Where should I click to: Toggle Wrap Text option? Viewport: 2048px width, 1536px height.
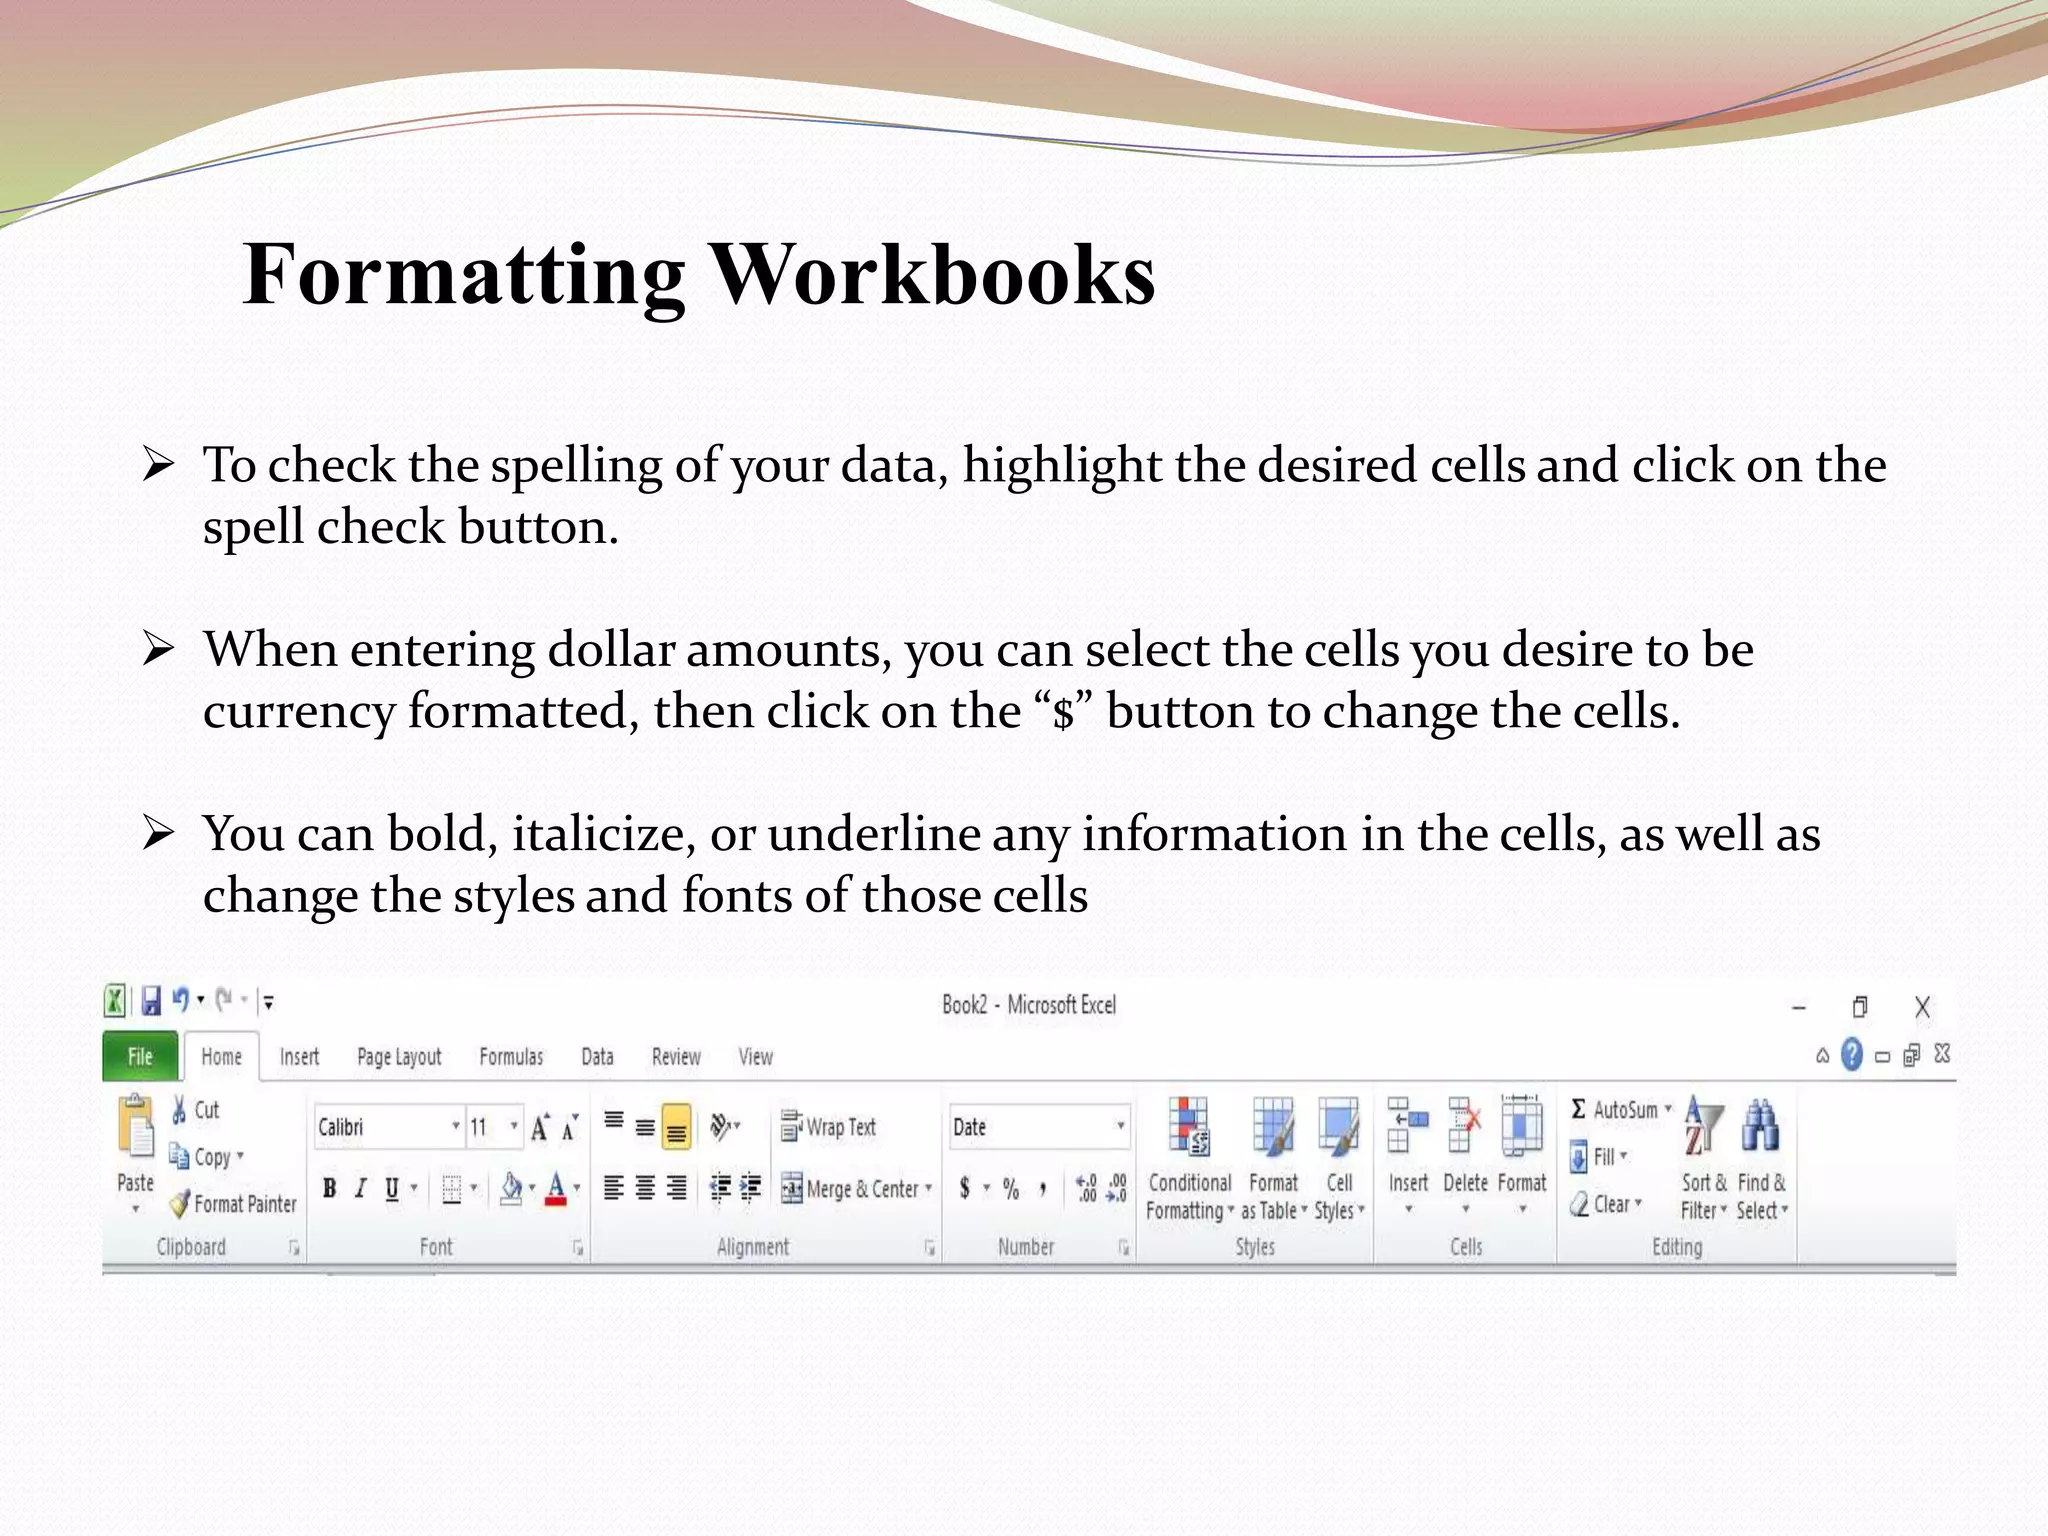click(829, 1127)
